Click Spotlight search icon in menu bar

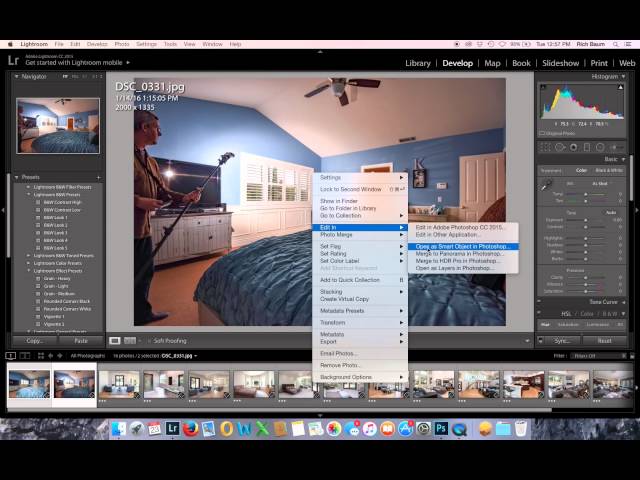pyautogui.click(x=615, y=44)
